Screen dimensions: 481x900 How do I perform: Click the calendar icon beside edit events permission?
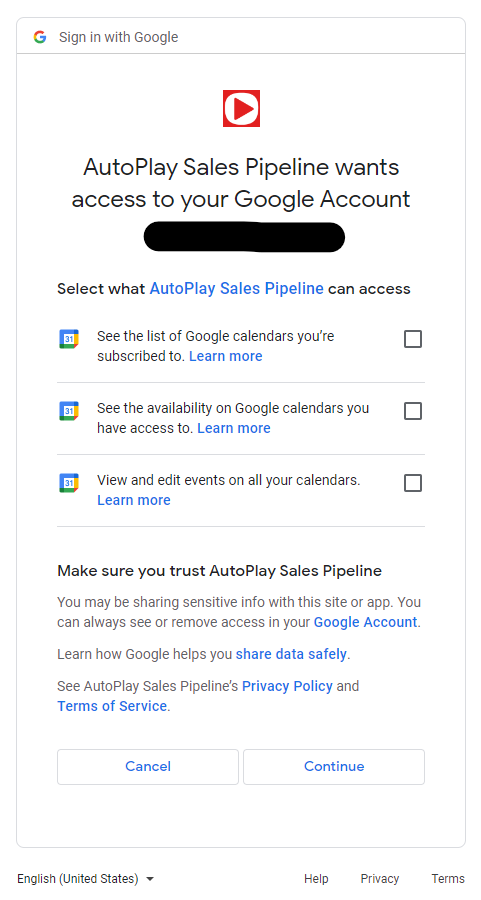(x=69, y=483)
